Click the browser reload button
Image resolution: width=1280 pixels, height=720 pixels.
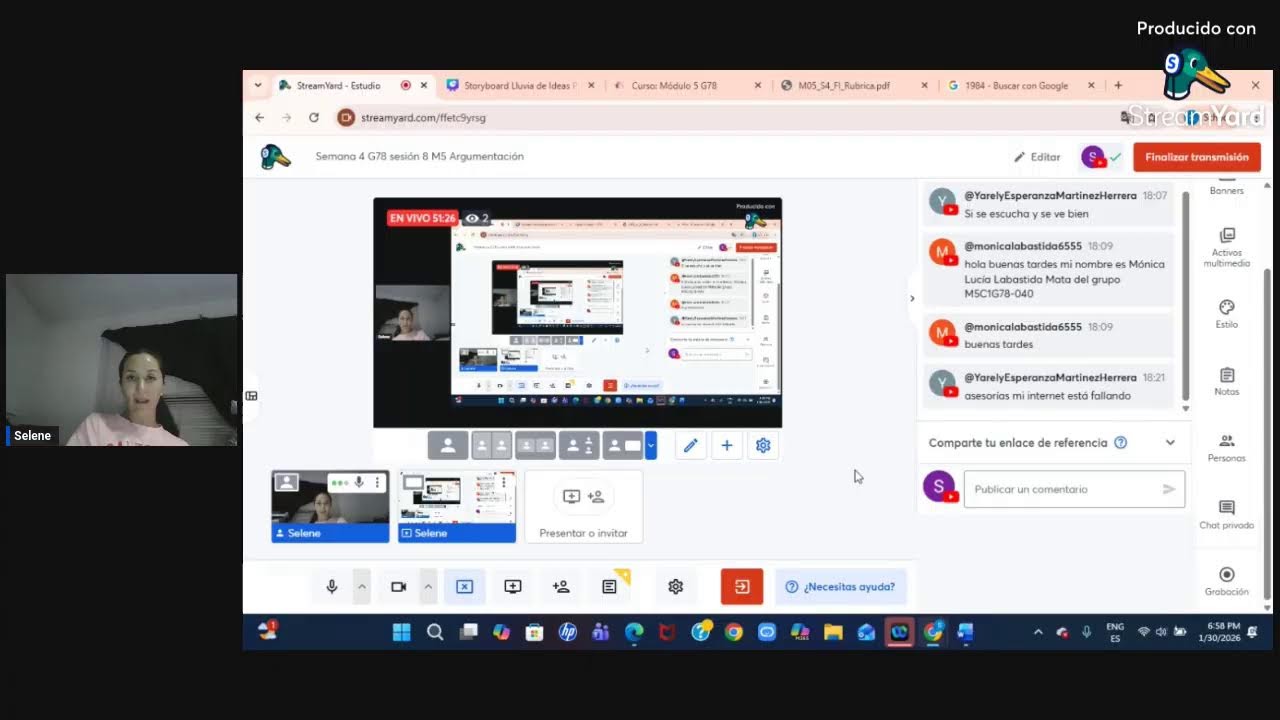click(314, 118)
